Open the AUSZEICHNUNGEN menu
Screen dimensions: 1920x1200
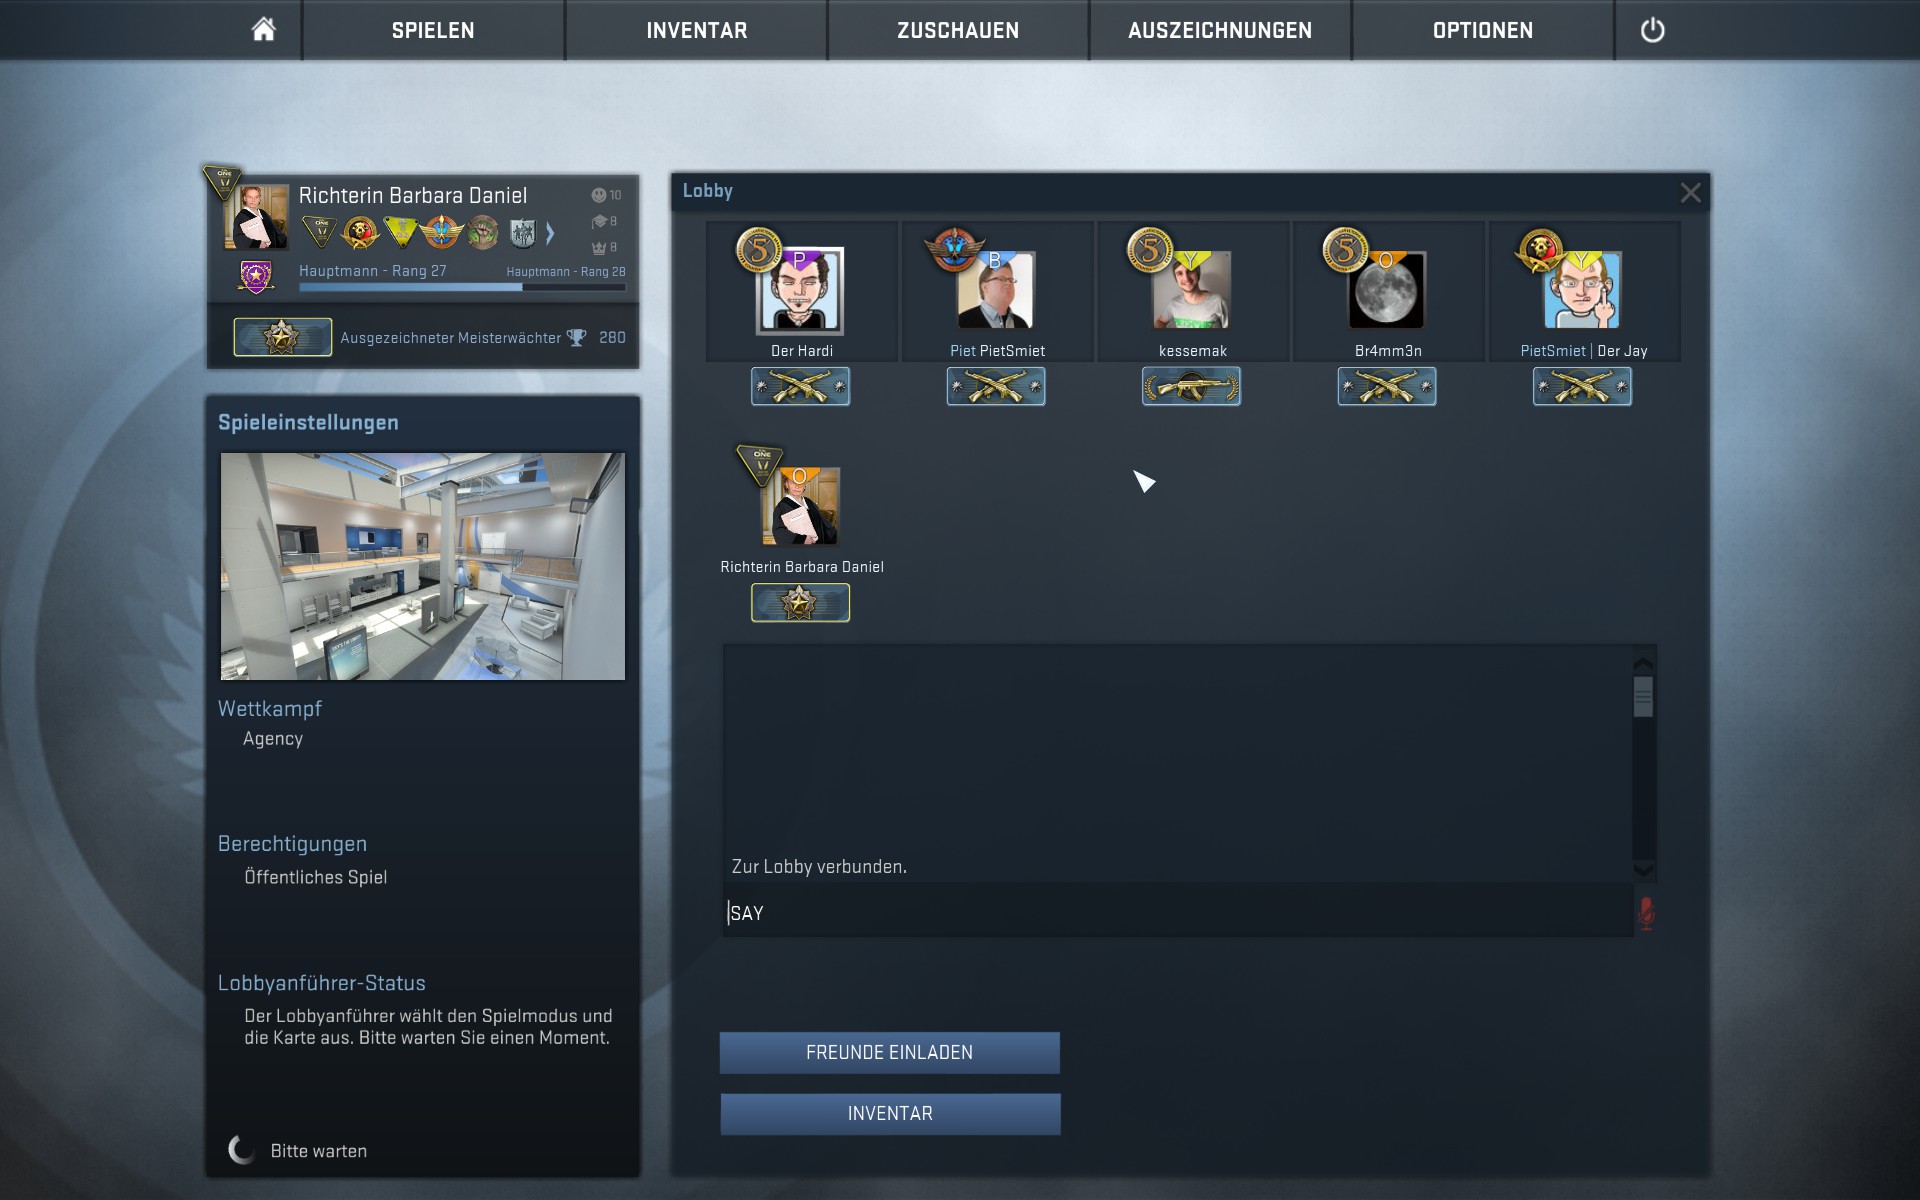[x=1220, y=30]
